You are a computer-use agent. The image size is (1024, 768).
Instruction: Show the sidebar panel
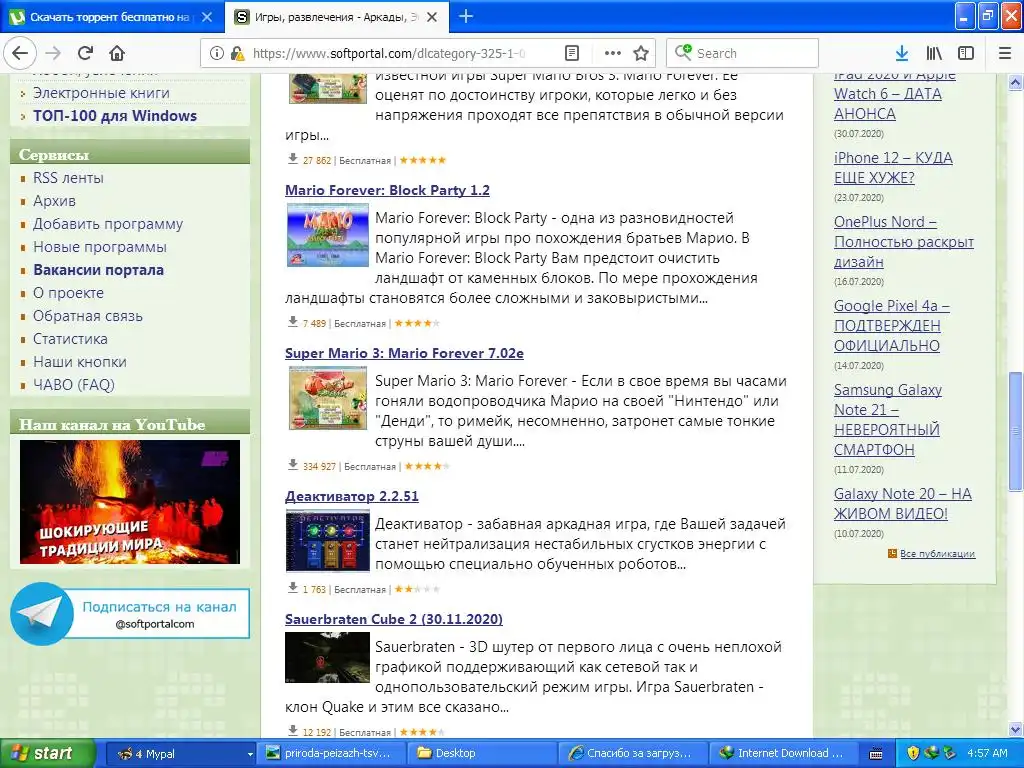click(966, 53)
